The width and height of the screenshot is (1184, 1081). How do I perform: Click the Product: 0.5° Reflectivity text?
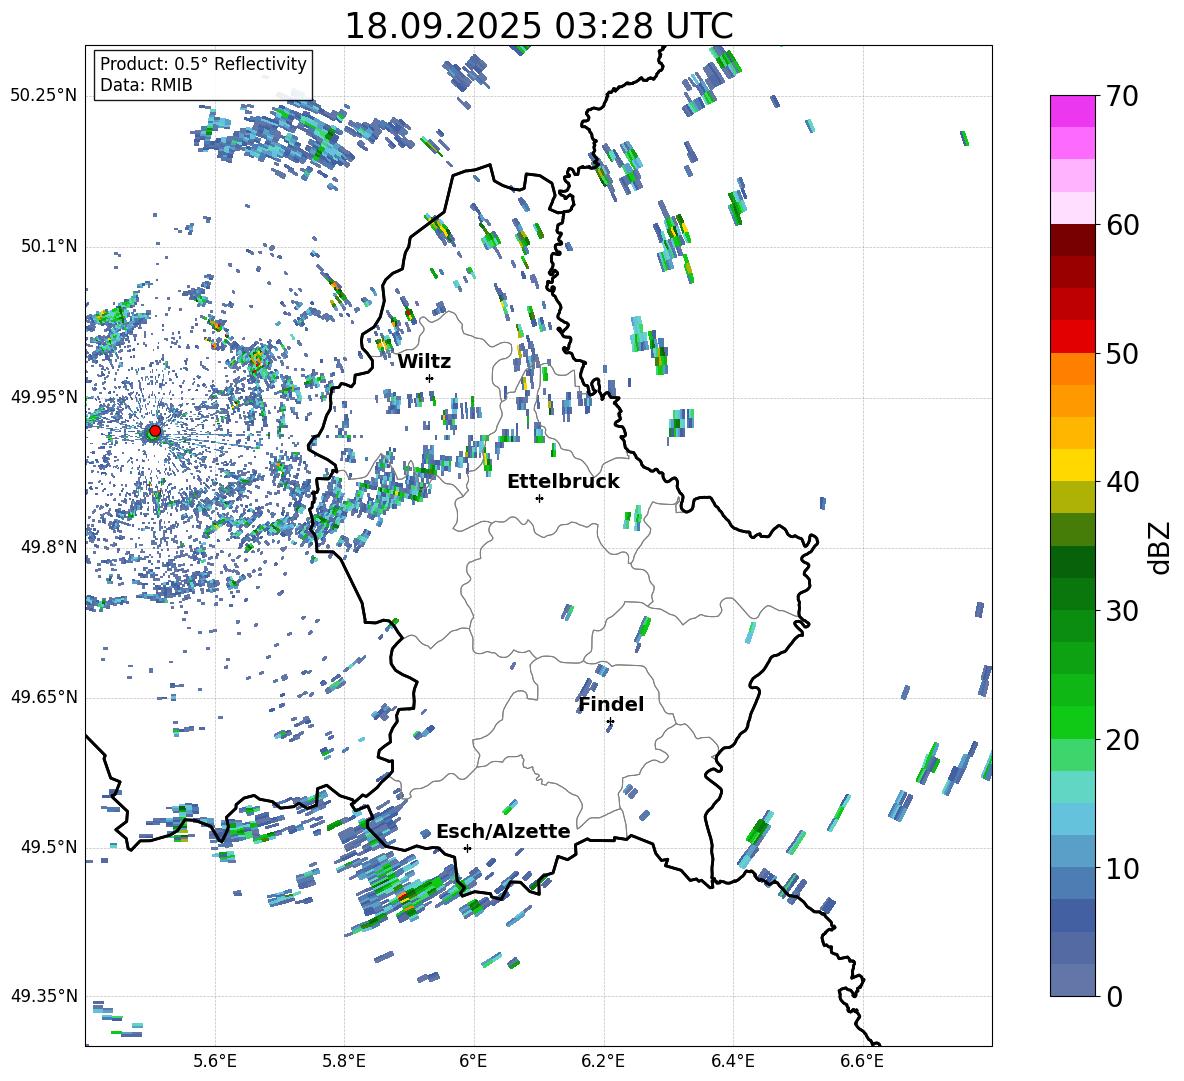(x=203, y=64)
